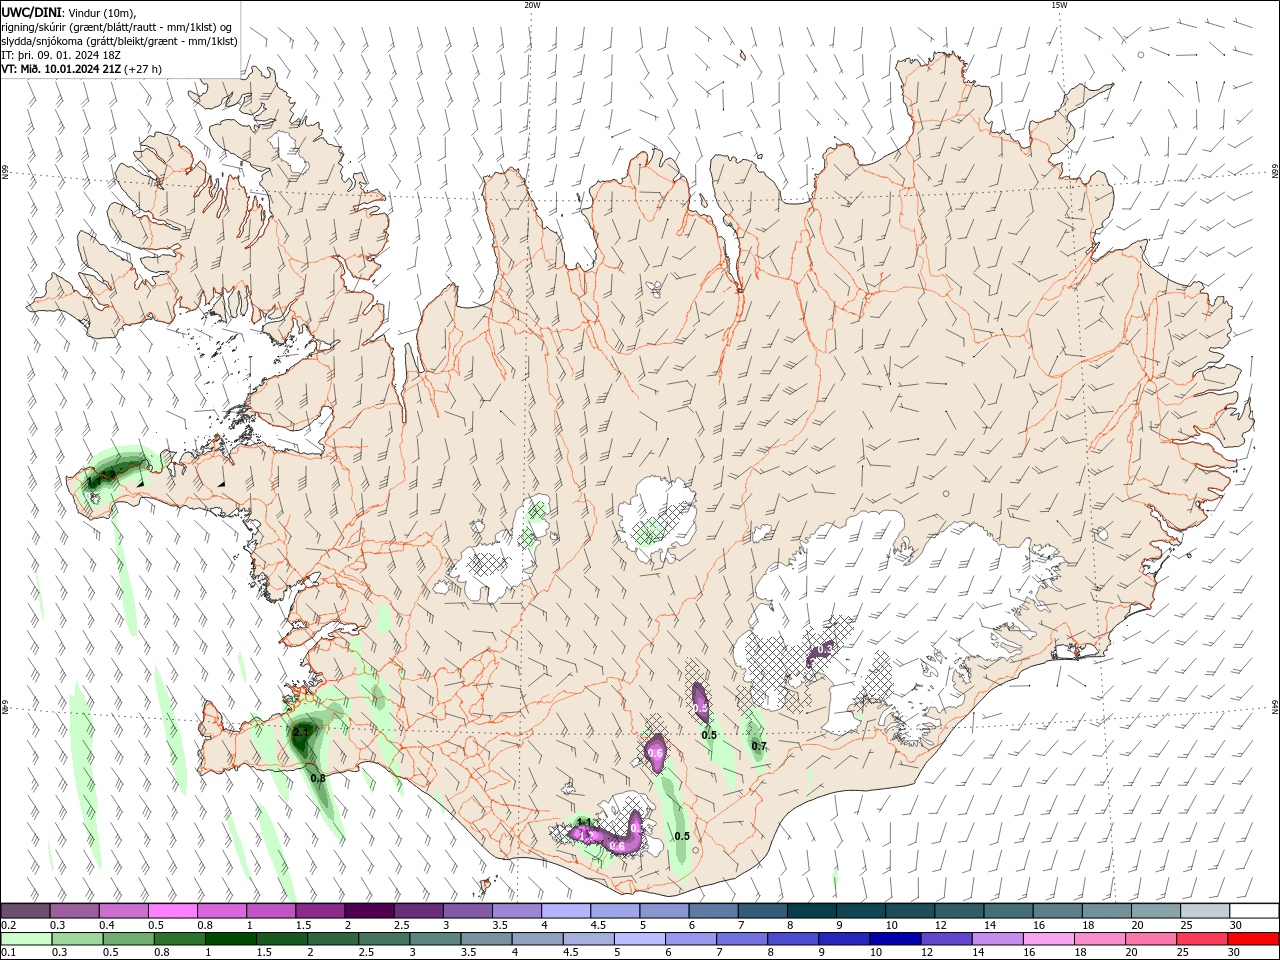The height and width of the screenshot is (960, 1280).
Task: Pick the lower-scale green swatch 0.5–0.8
Action: click(128, 939)
